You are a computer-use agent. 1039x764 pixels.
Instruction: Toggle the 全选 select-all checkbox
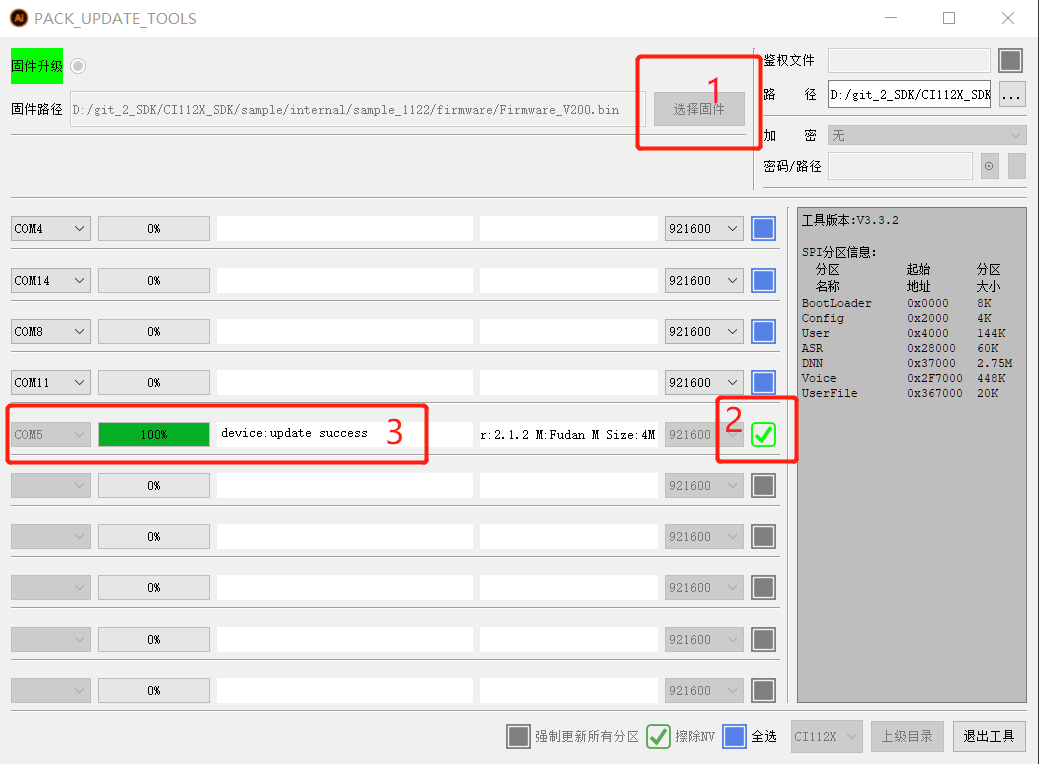735,736
